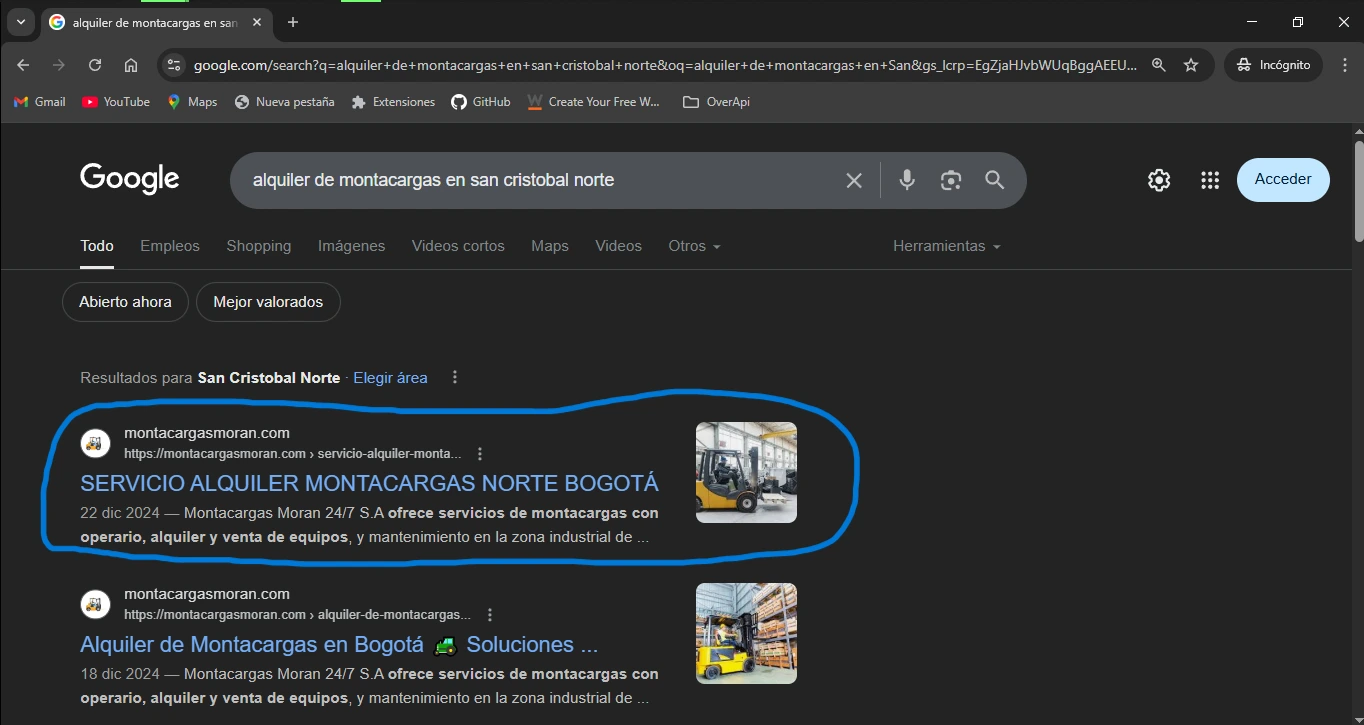Open the Create Your Free W... bookmark

pos(594,102)
